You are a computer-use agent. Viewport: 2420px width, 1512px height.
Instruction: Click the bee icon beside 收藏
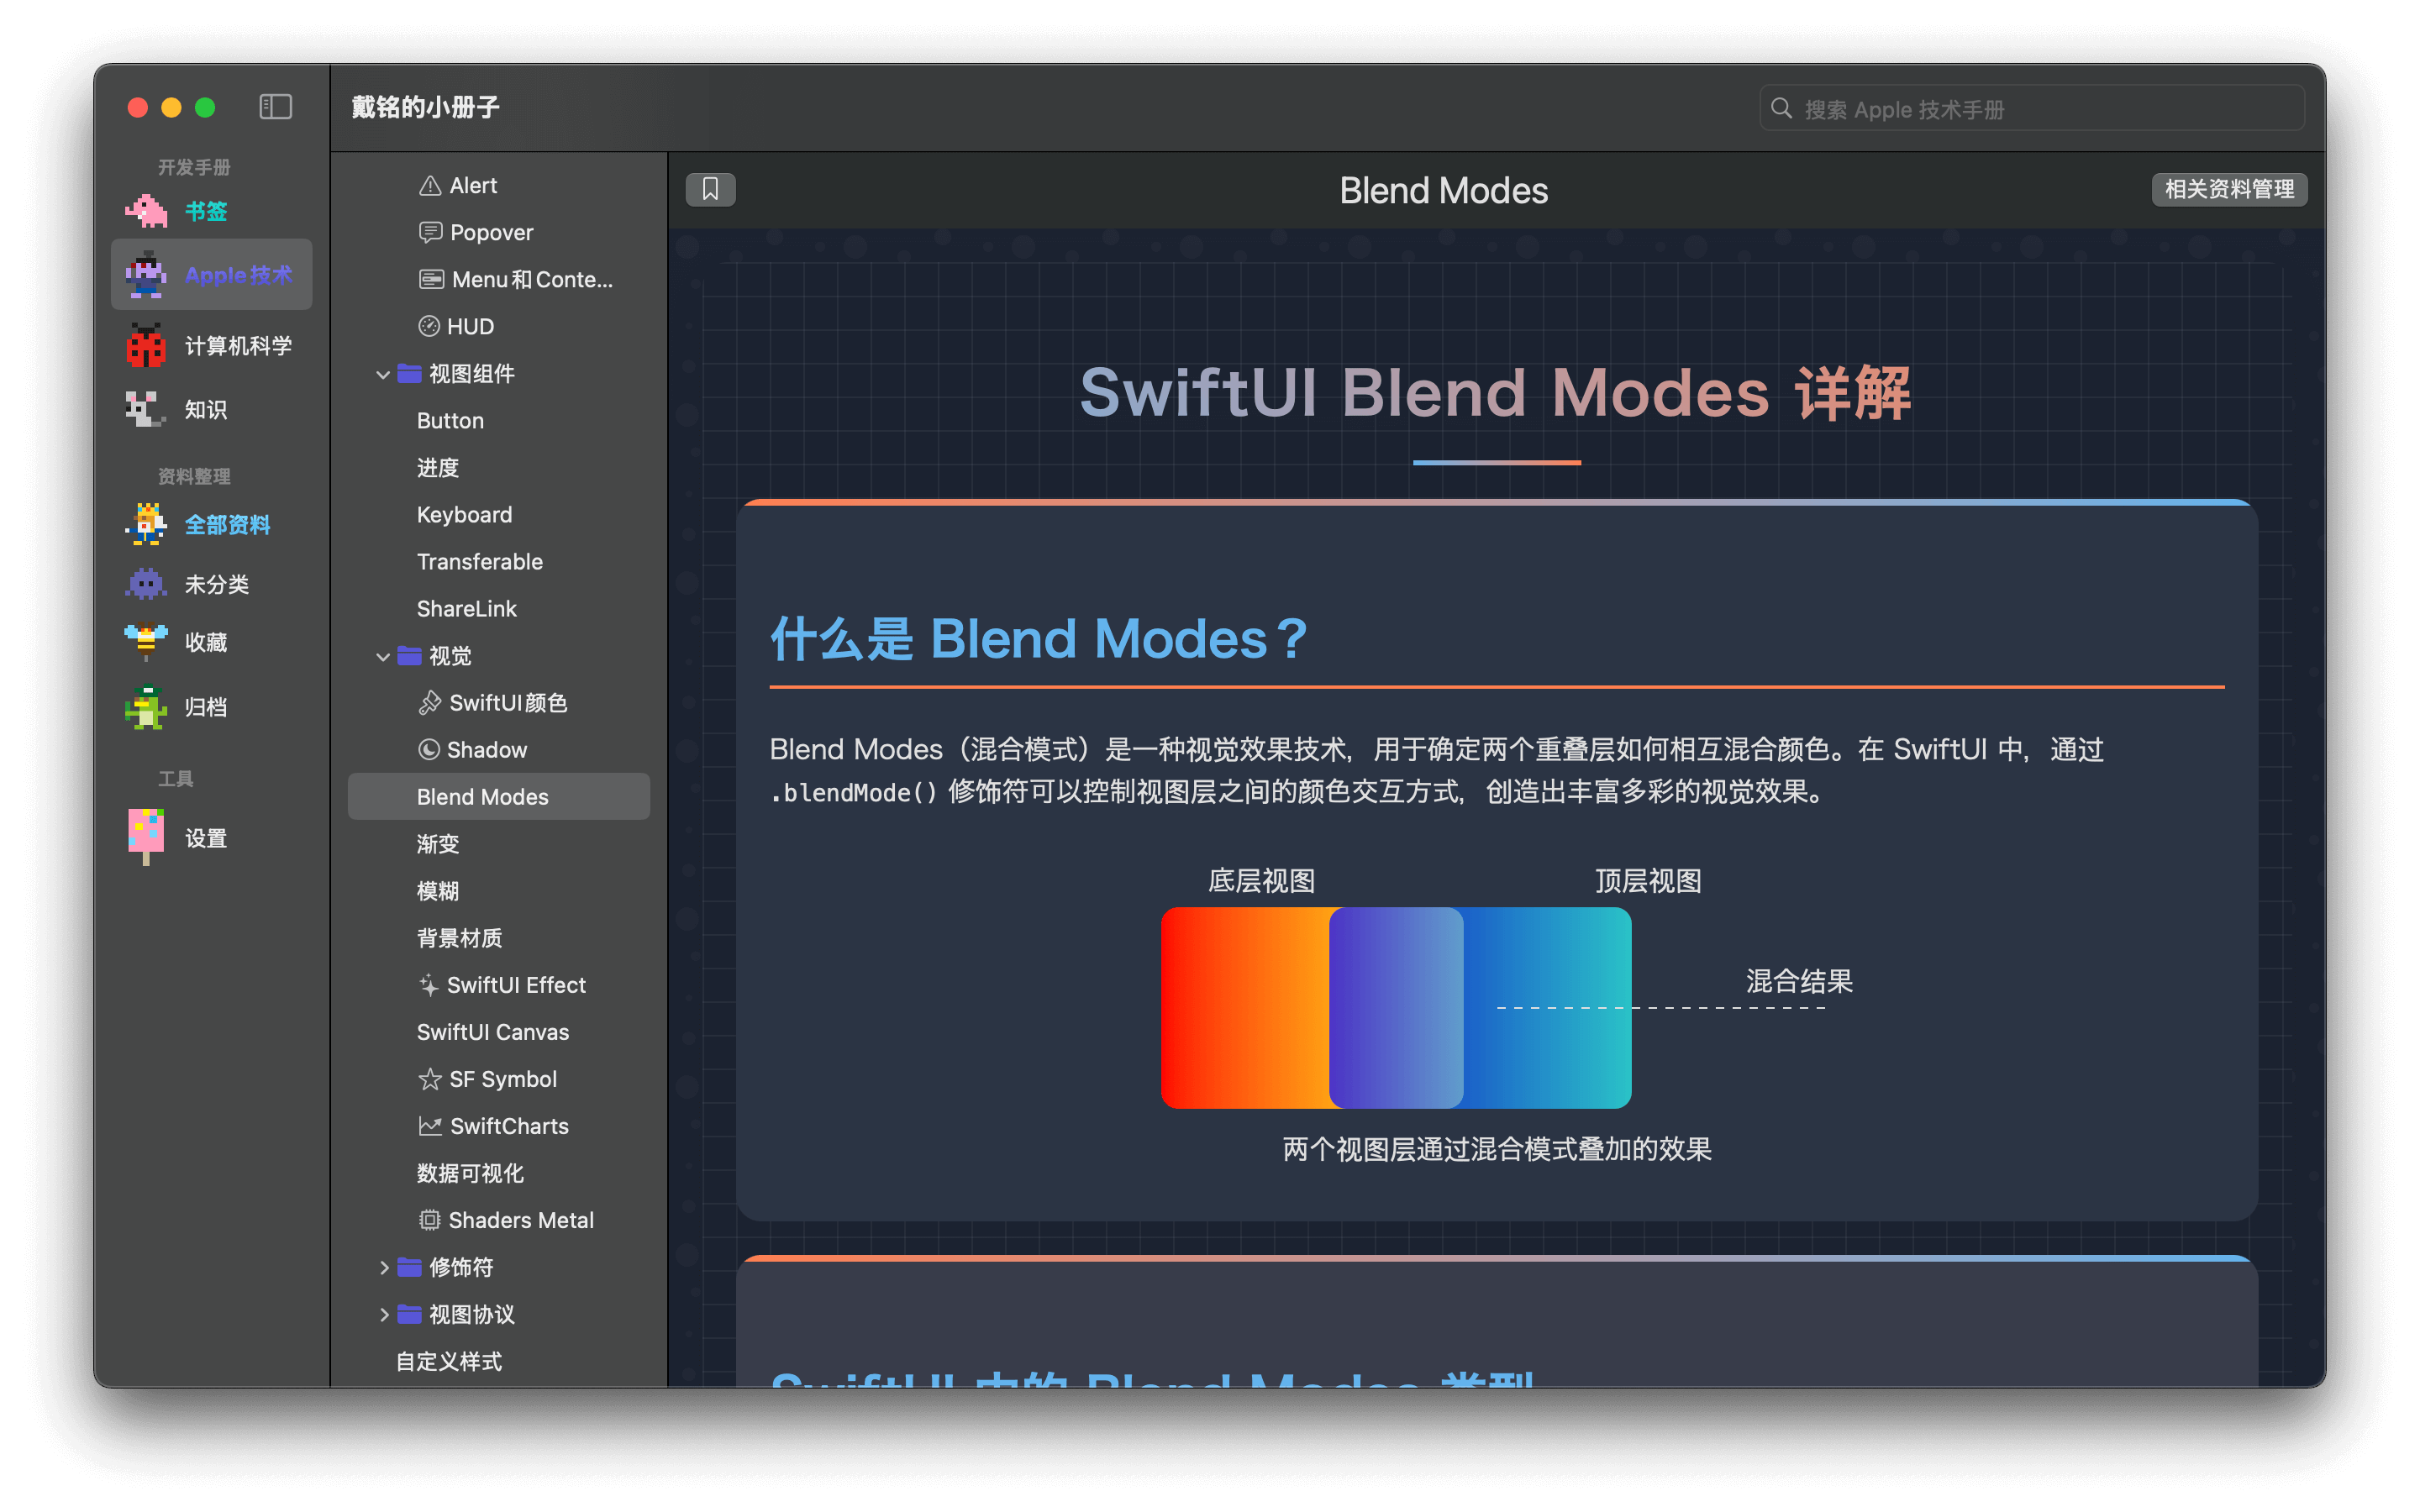point(146,641)
